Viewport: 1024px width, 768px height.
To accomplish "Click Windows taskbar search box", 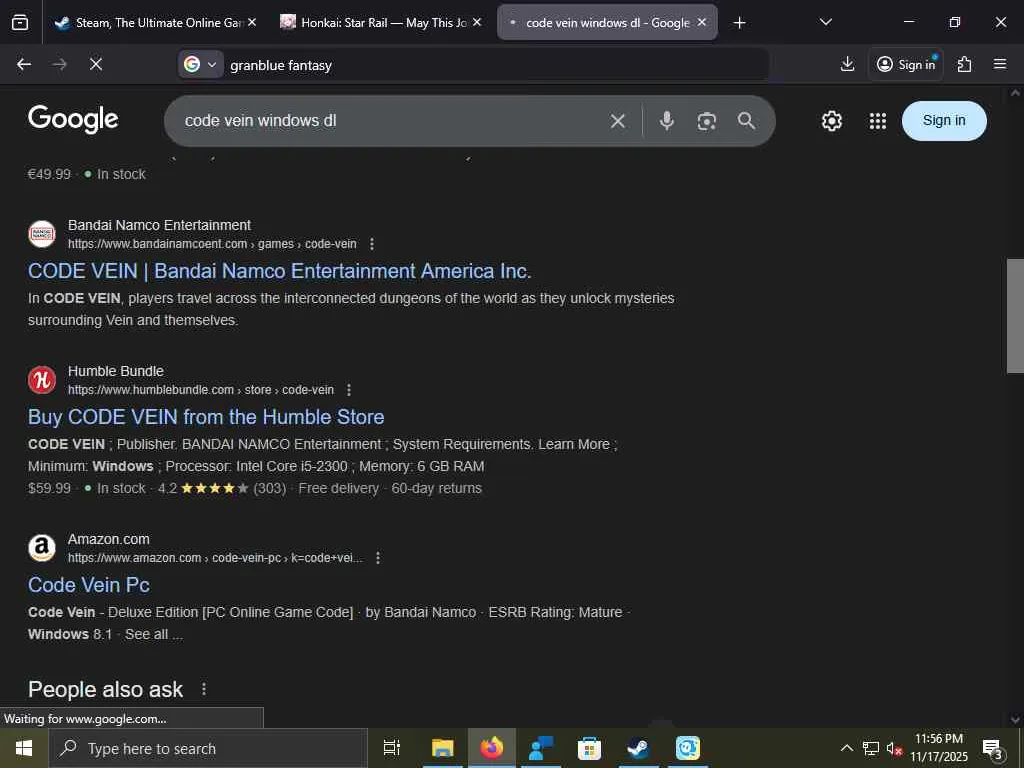I will [208, 748].
